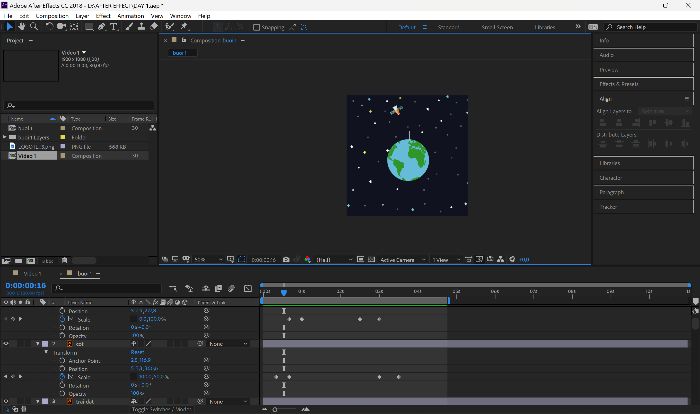Open the 1 View layout dropdown

446,259
